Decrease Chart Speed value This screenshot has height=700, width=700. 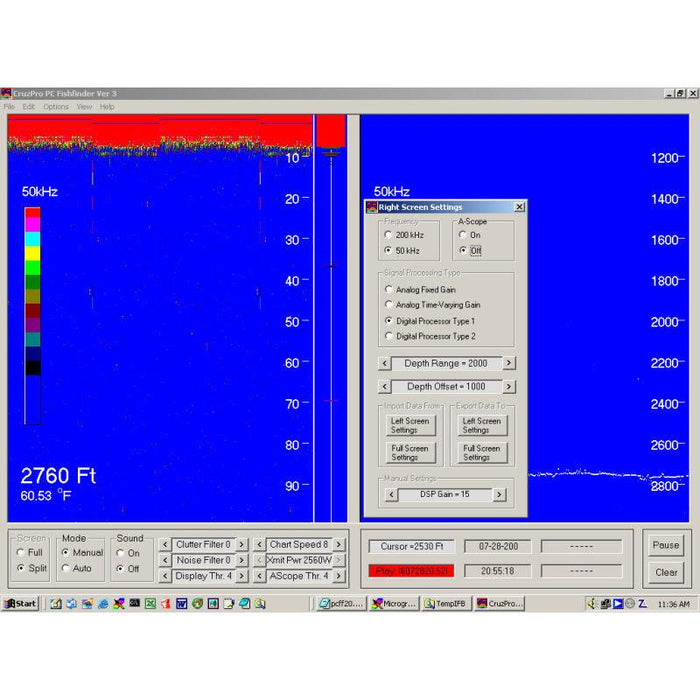pyautogui.click(x=259, y=545)
